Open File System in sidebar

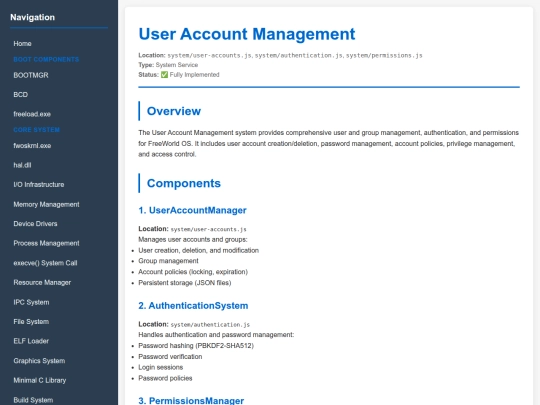coord(31,322)
